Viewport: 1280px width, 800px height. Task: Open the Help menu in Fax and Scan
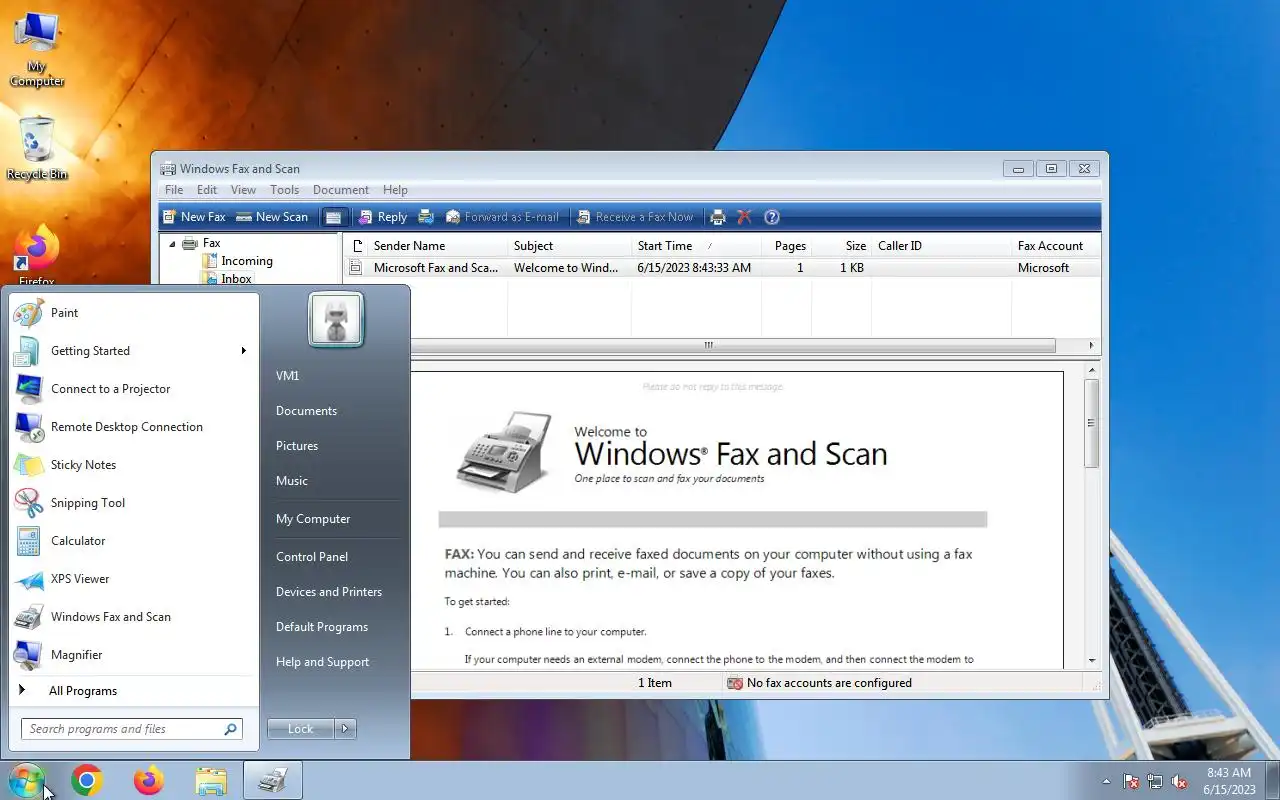[x=395, y=190]
